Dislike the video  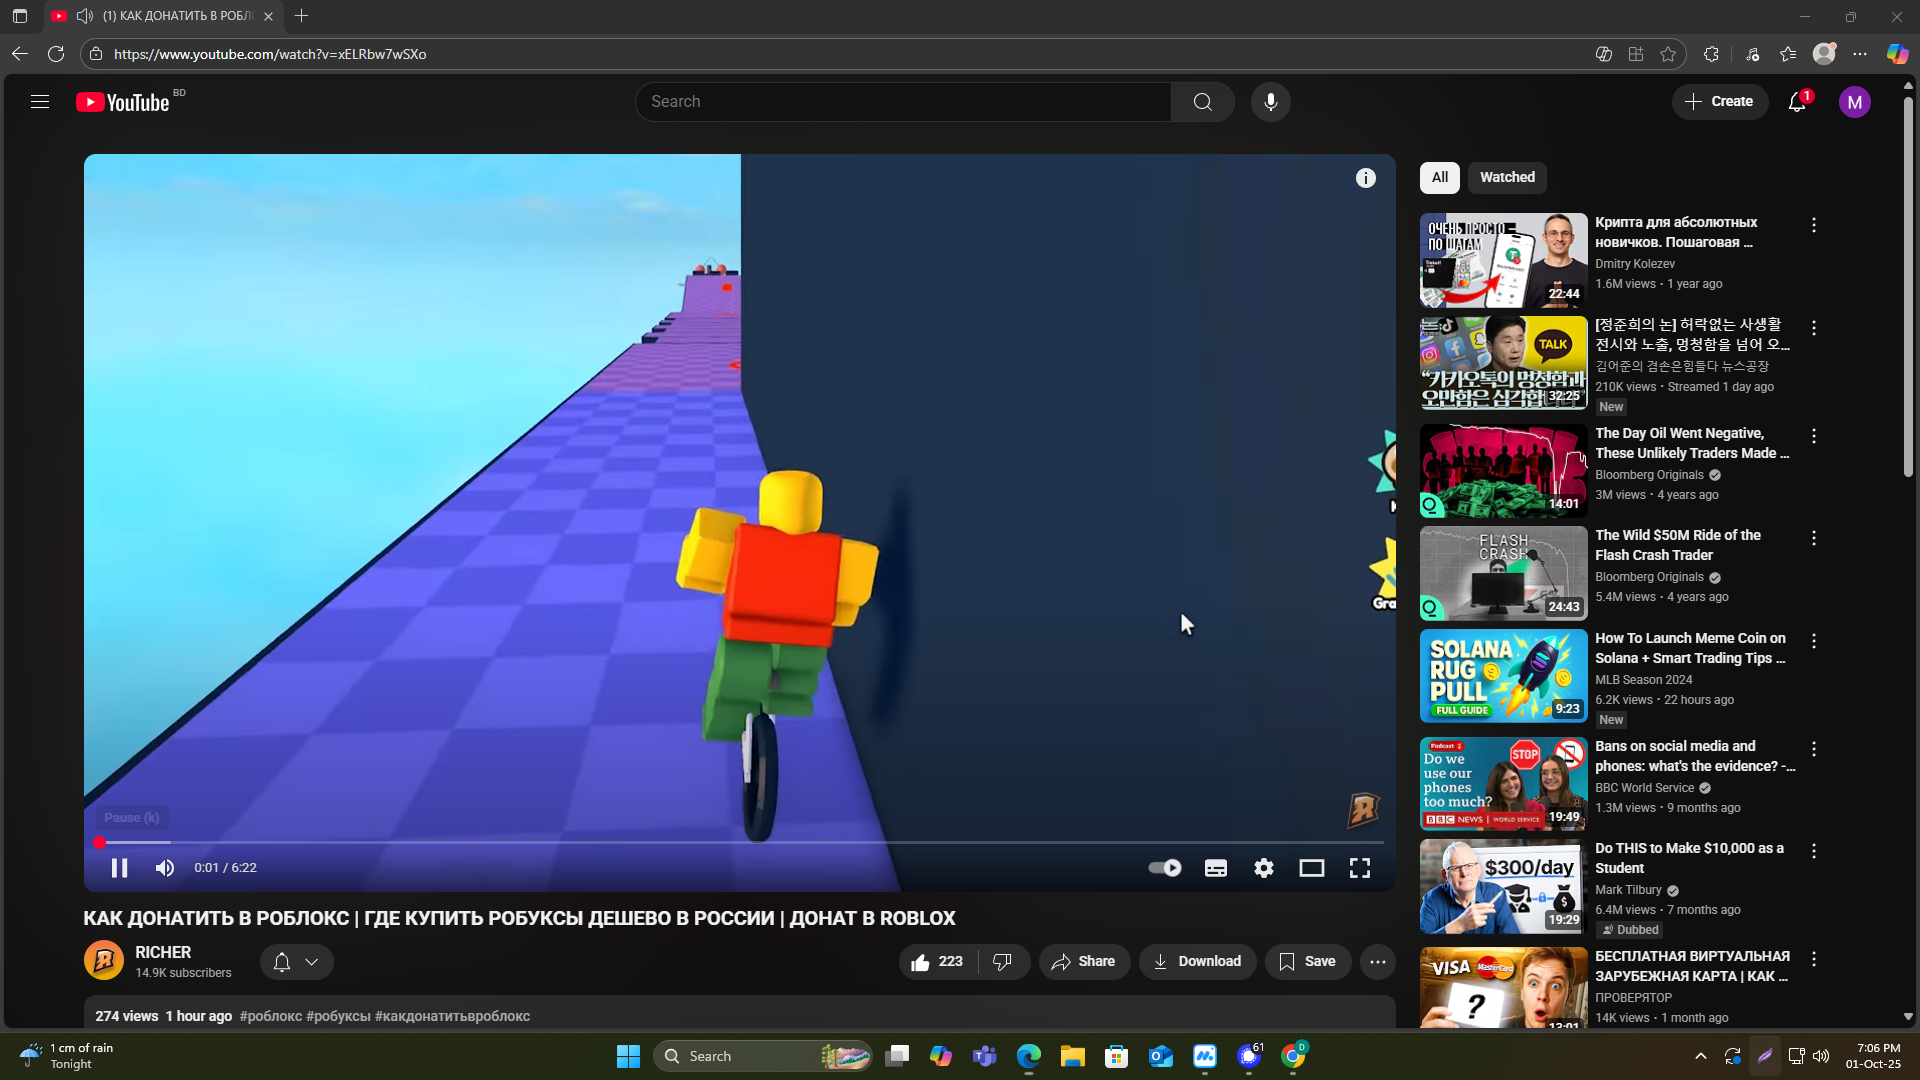click(1003, 962)
